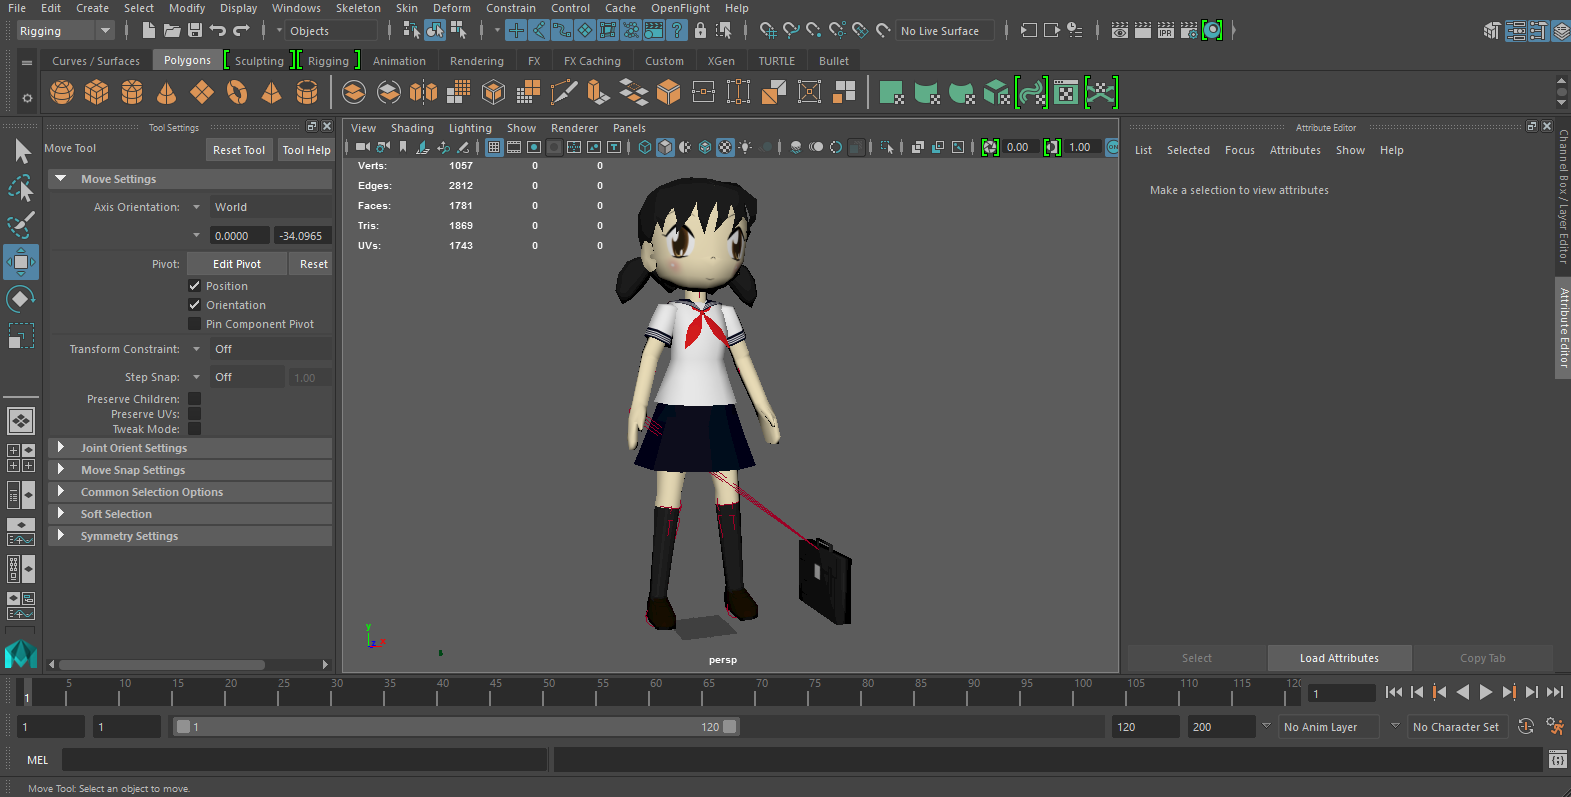Click the playback range slider bar
Screen dimensions: 1571x797
tap(455, 727)
